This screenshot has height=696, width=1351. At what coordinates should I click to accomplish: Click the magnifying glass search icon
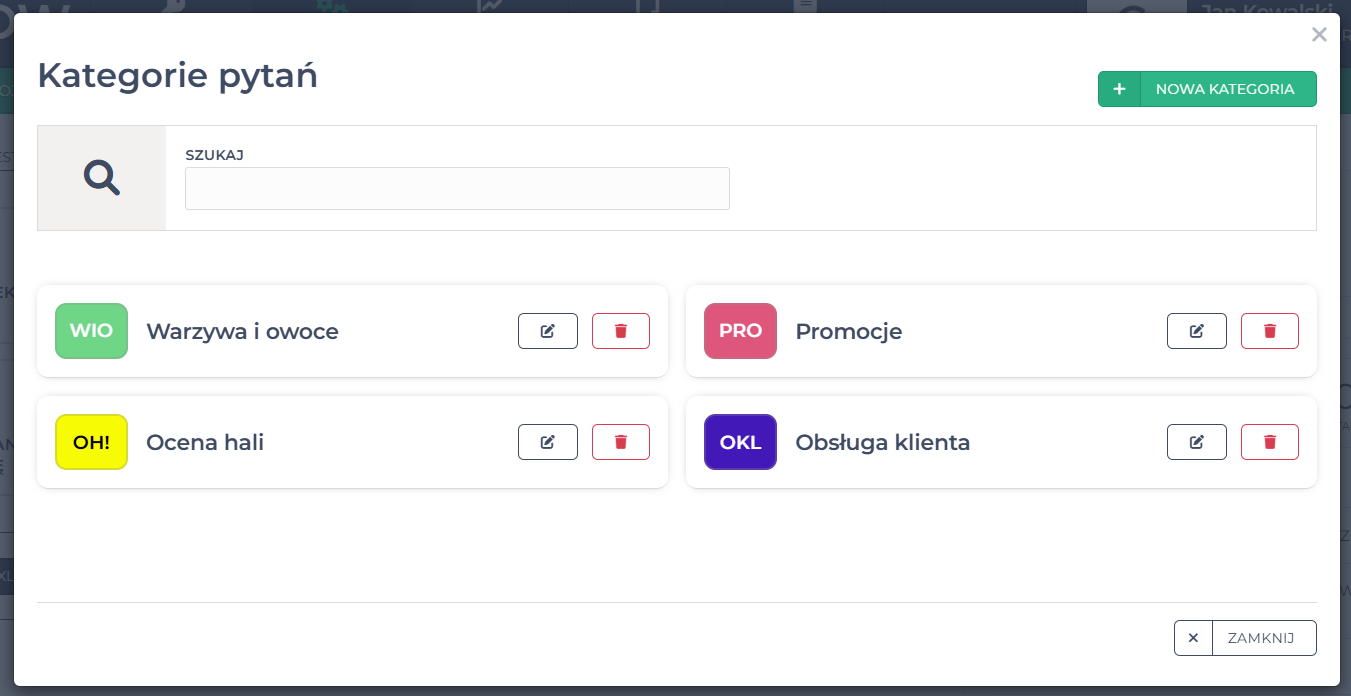pyautogui.click(x=102, y=178)
